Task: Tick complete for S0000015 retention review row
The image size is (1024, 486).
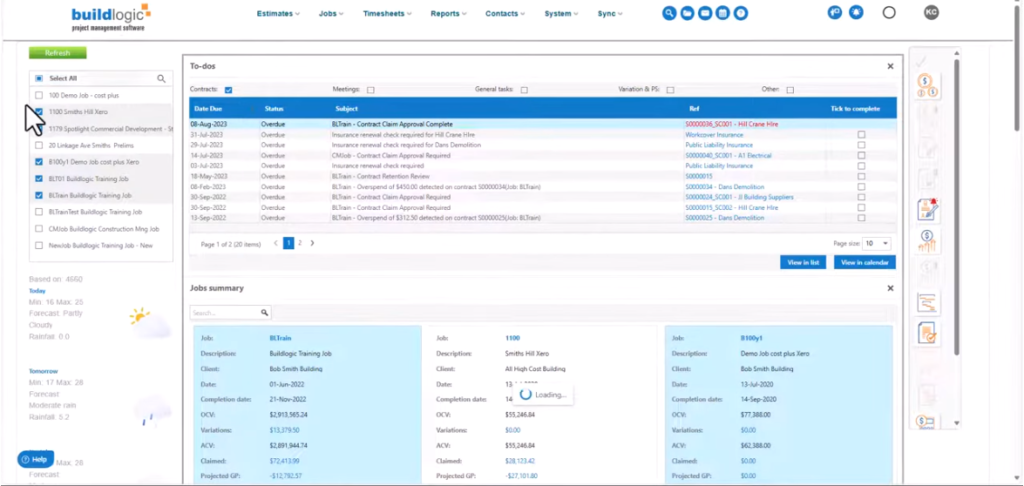Action: coord(861,176)
